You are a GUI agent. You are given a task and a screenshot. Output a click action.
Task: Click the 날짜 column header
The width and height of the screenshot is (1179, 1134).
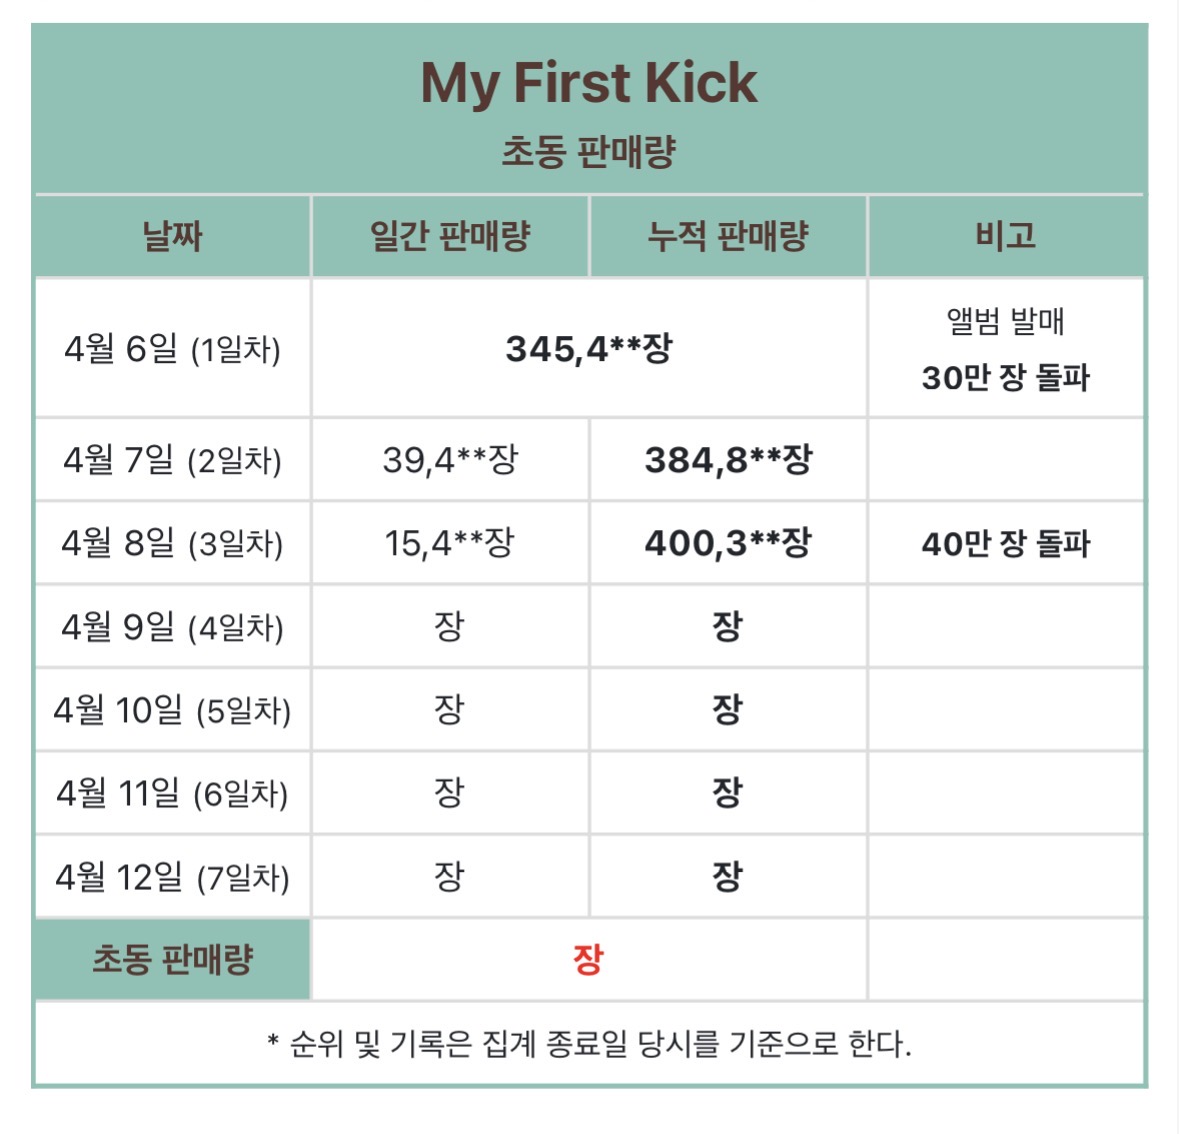click(x=172, y=236)
